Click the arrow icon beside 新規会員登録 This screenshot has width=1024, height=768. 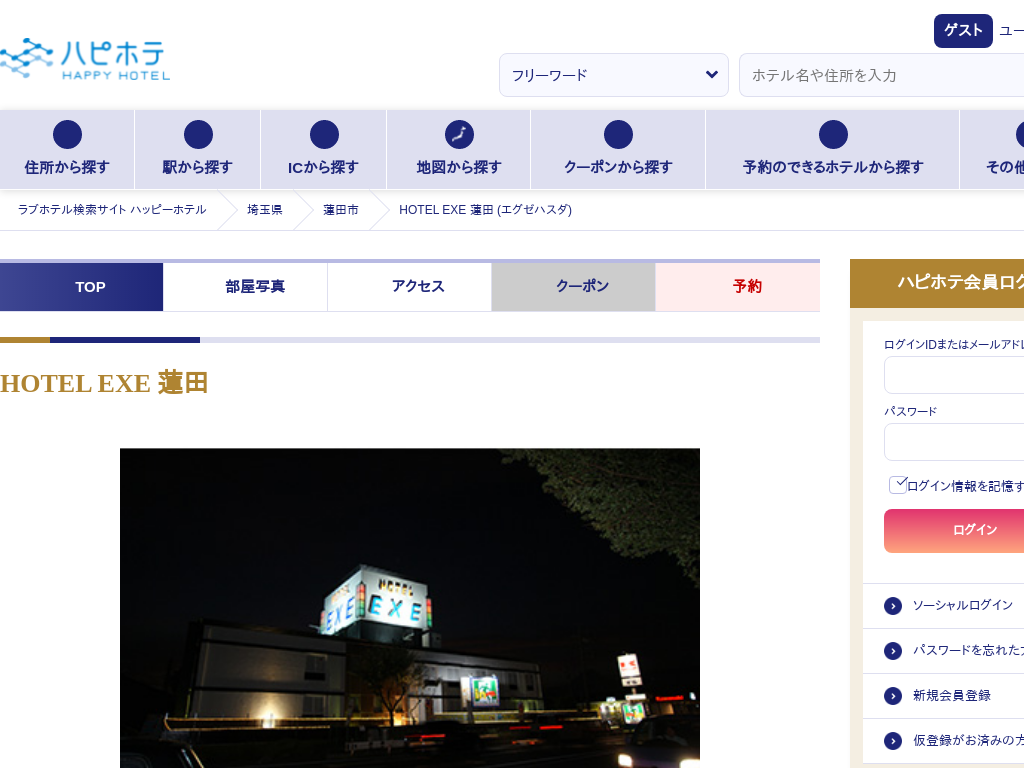[x=893, y=696]
